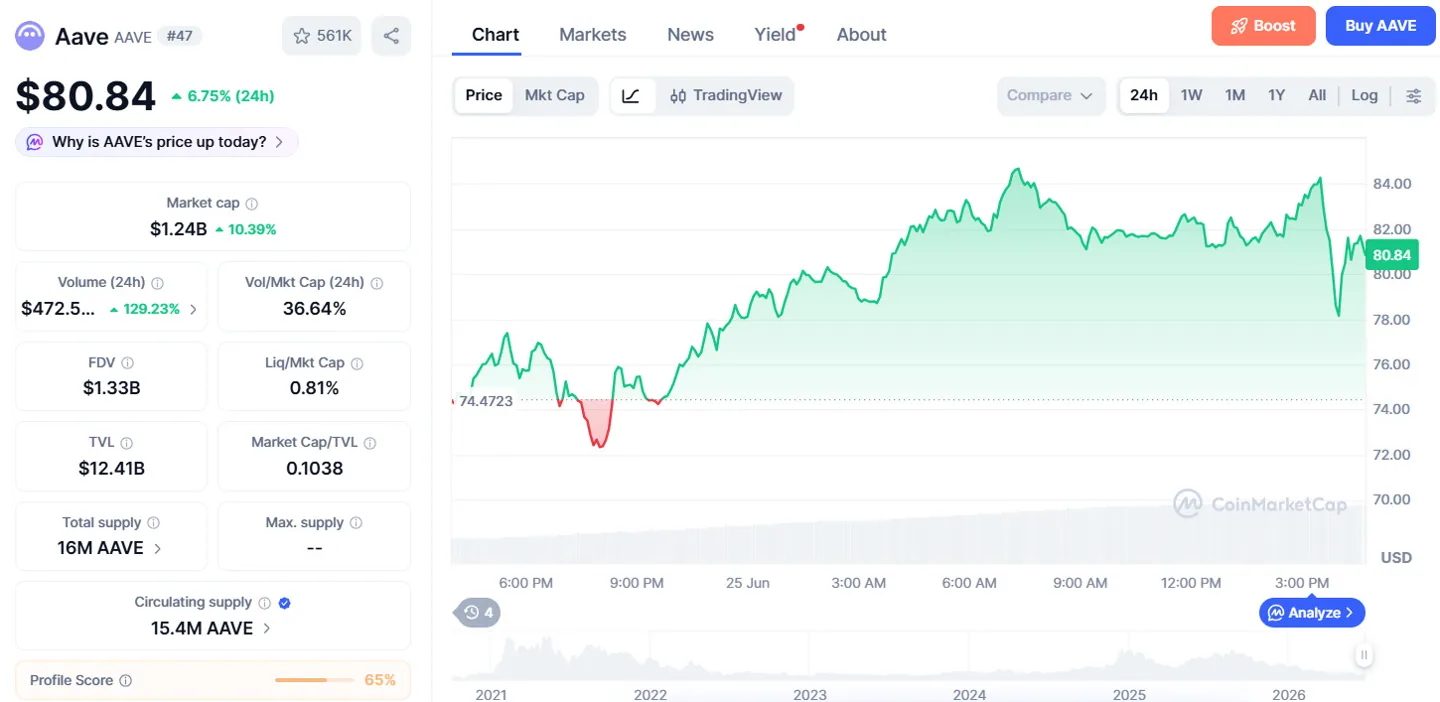Open the Max. supply info icon
The width and height of the screenshot is (1440, 702).
click(356, 523)
